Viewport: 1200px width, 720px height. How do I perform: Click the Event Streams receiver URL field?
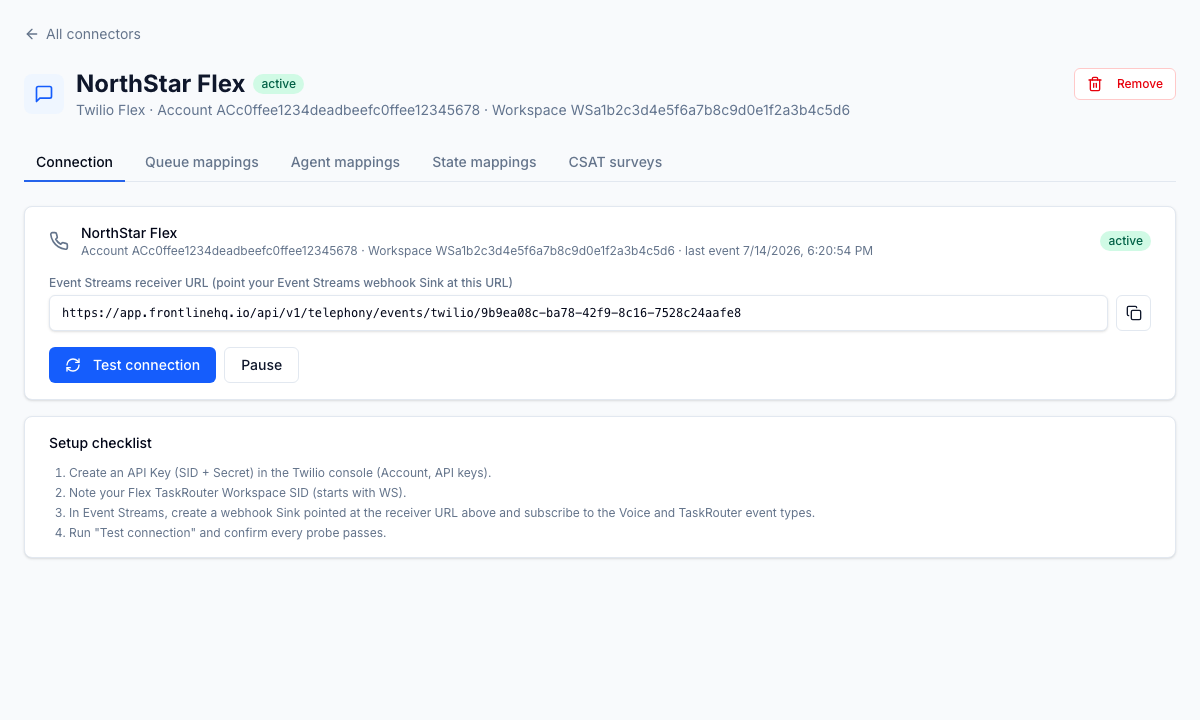pos(578,313)
